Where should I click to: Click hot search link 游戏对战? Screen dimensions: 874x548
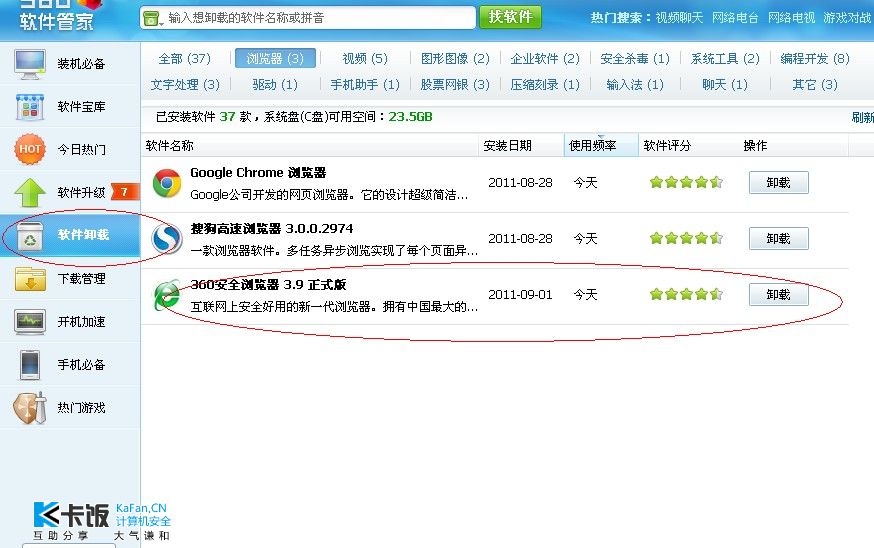point(847,18)
